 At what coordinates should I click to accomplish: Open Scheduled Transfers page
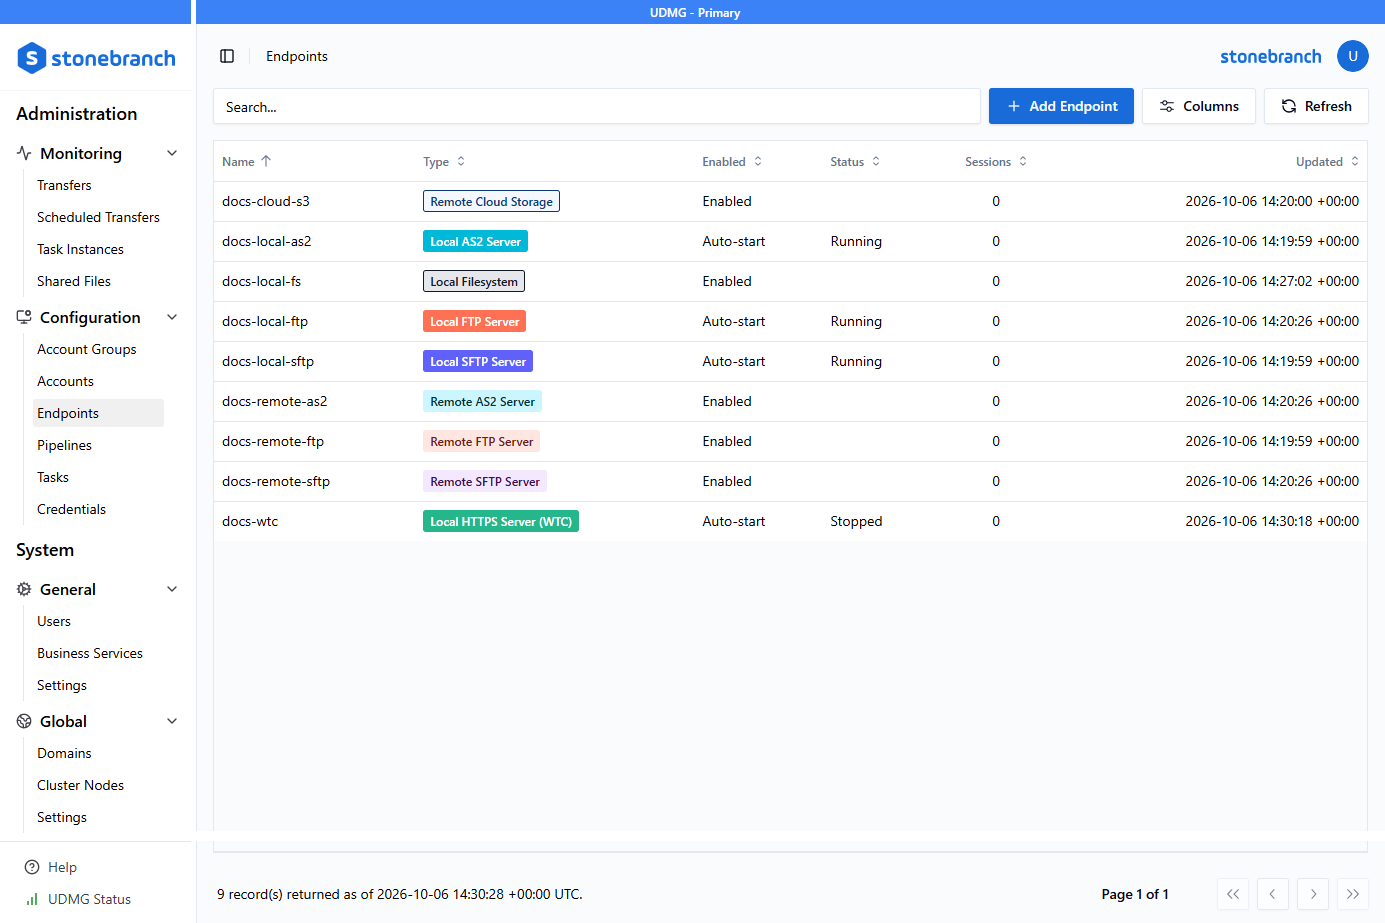98,217
